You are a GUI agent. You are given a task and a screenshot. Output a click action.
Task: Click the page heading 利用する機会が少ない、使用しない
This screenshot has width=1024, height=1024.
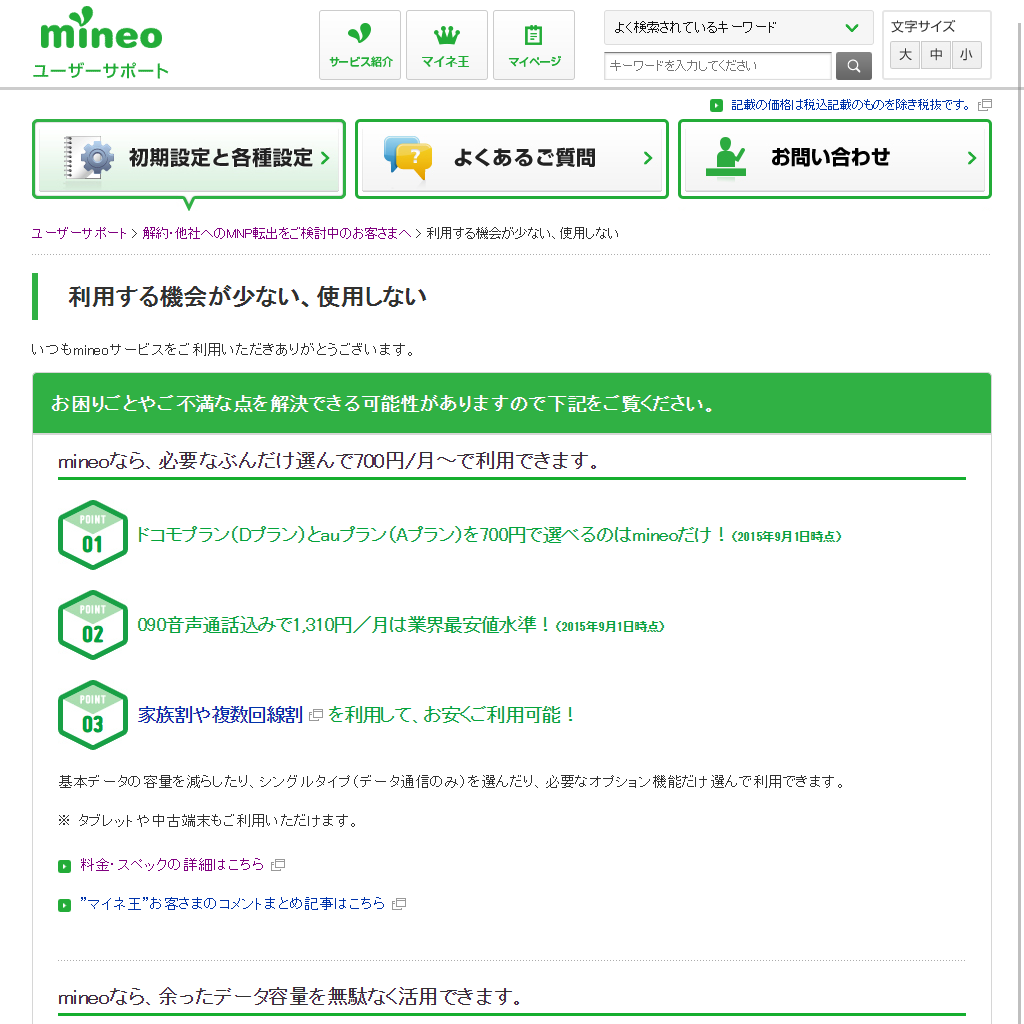[247, 297]
